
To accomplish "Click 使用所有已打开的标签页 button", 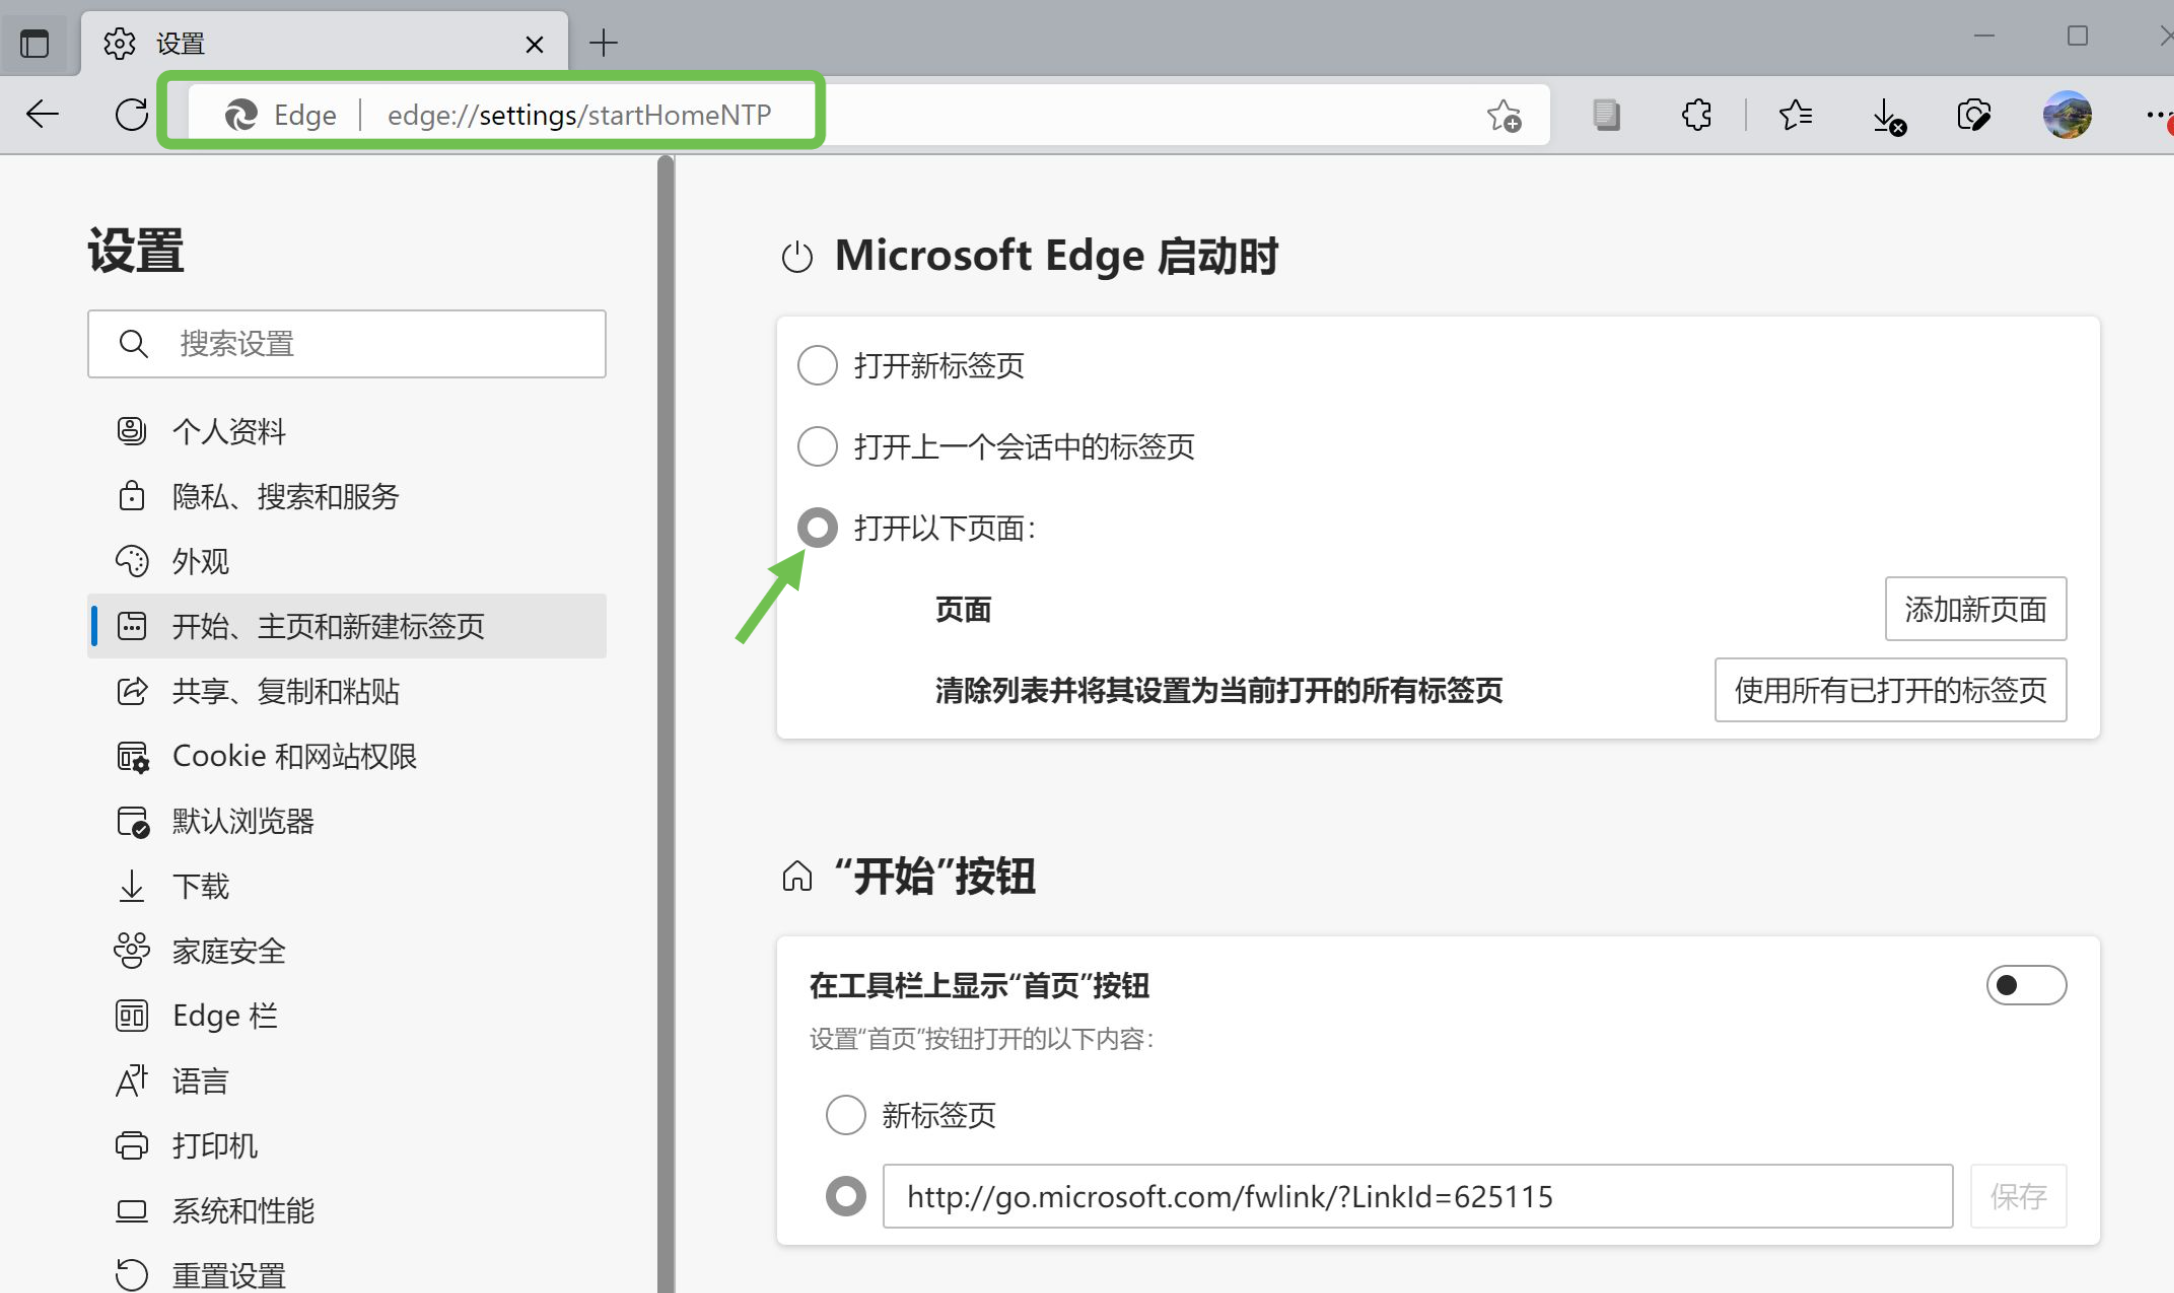I will click(x=1890, y=690).
